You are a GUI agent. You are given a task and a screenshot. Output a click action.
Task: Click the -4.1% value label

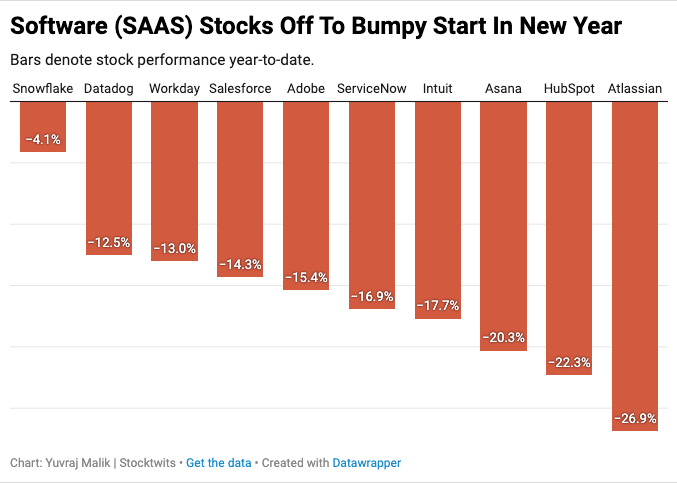pos(43,140)
